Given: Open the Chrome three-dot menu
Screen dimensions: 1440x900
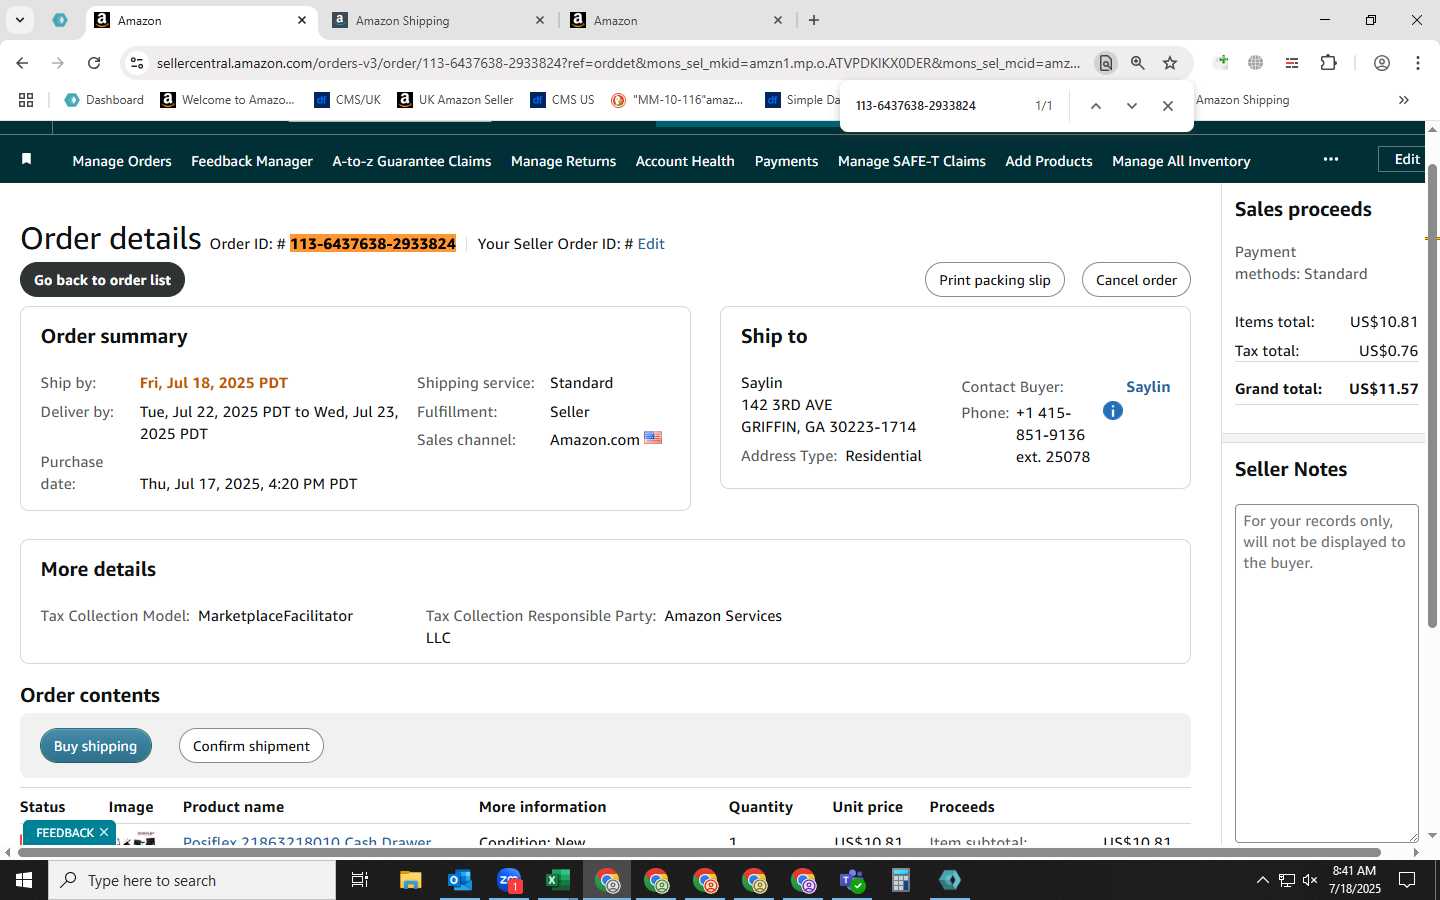Looking at the screenshot, I should 1418,63.
